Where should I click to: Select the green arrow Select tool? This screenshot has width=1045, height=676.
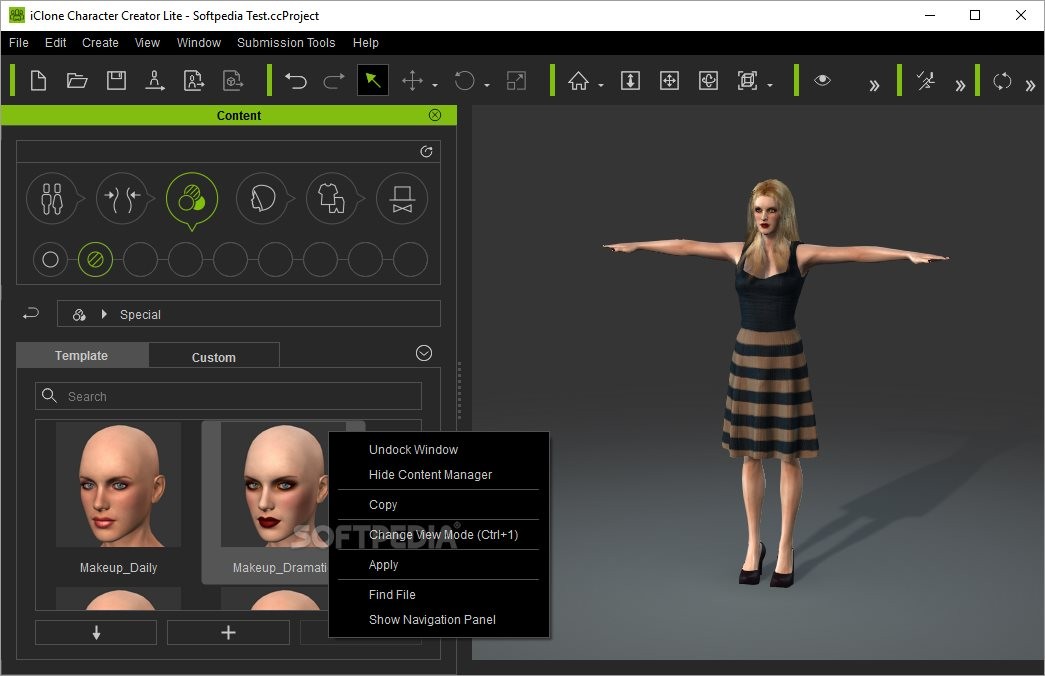tap(373, 81)
